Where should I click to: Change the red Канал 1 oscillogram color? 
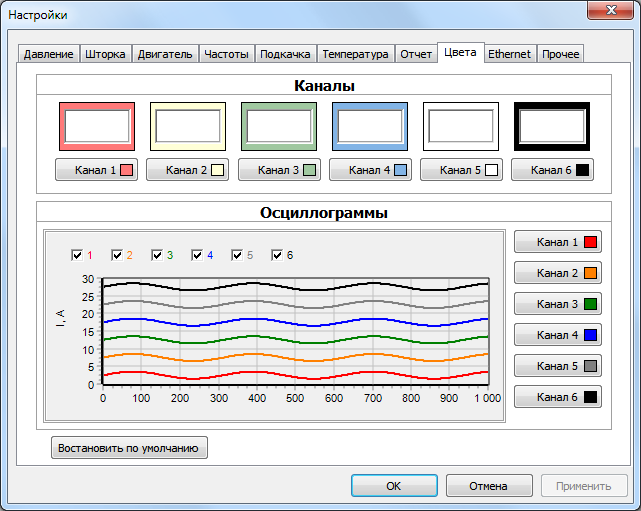pos(558,242)
